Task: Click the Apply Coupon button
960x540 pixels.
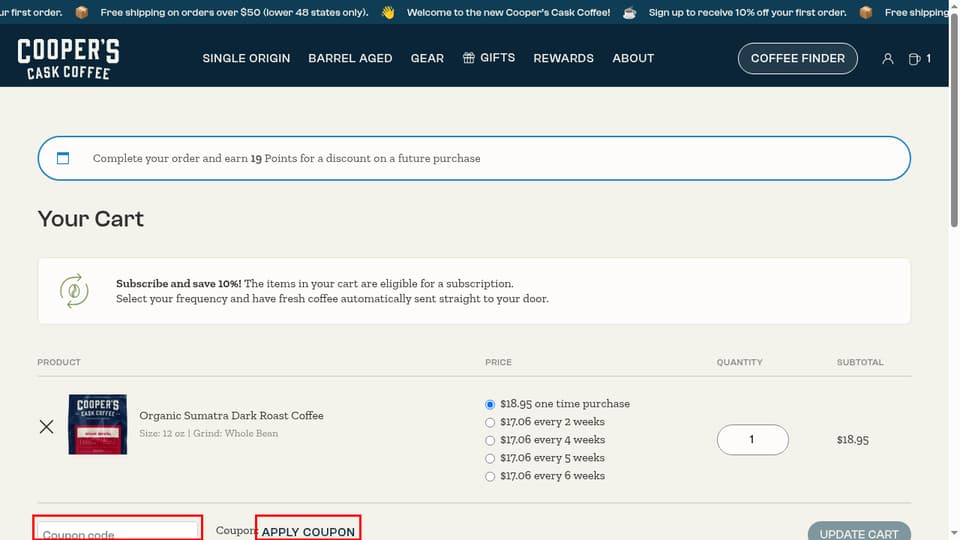Action: click(x=308, y=530)
